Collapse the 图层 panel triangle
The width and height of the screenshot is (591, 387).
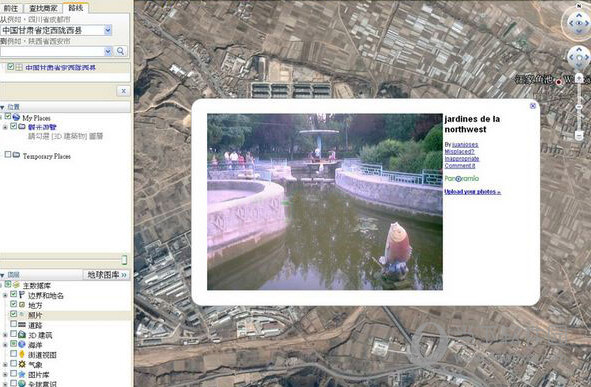point(2,275)
